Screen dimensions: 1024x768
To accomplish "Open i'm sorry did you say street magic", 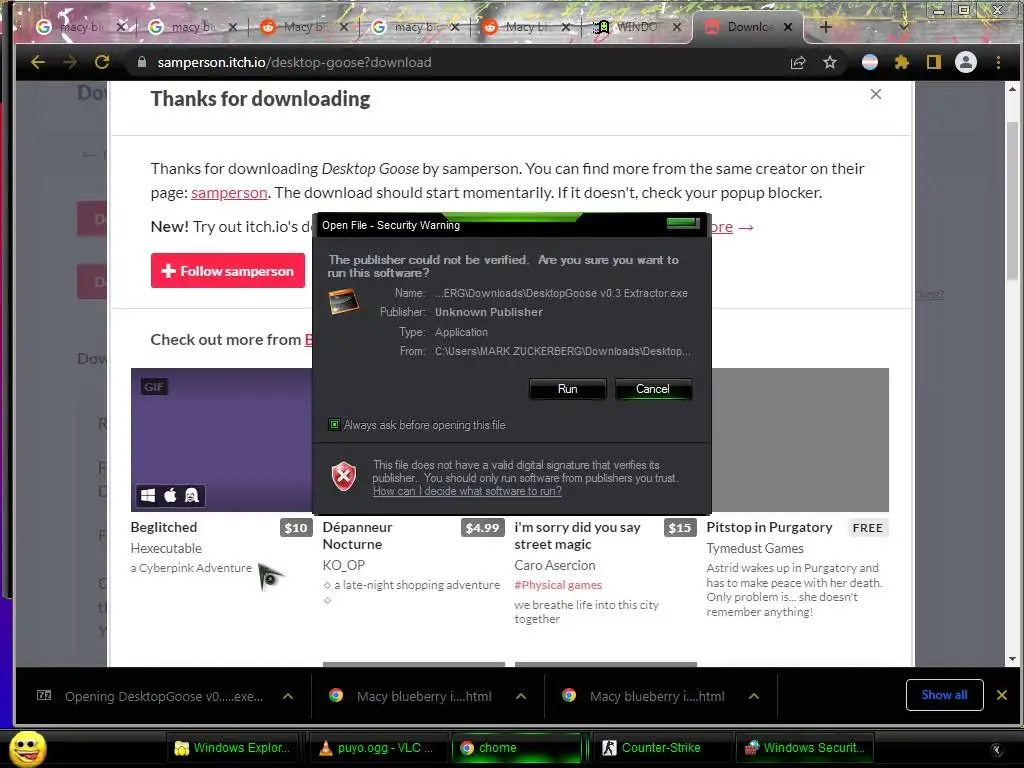I will [x=577, y=536].
